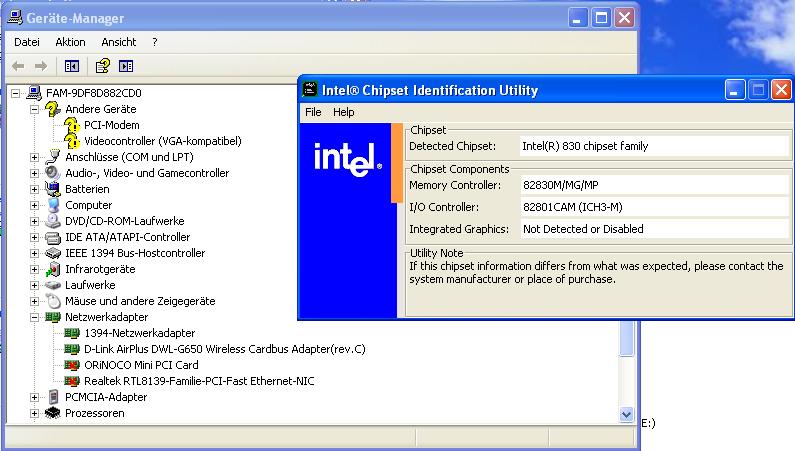Select Realtek RTL8139-Familie-PCI-Fast Ethernet-NIC
Viewport: 795px width, 451px height.
[x=199, y=381]
